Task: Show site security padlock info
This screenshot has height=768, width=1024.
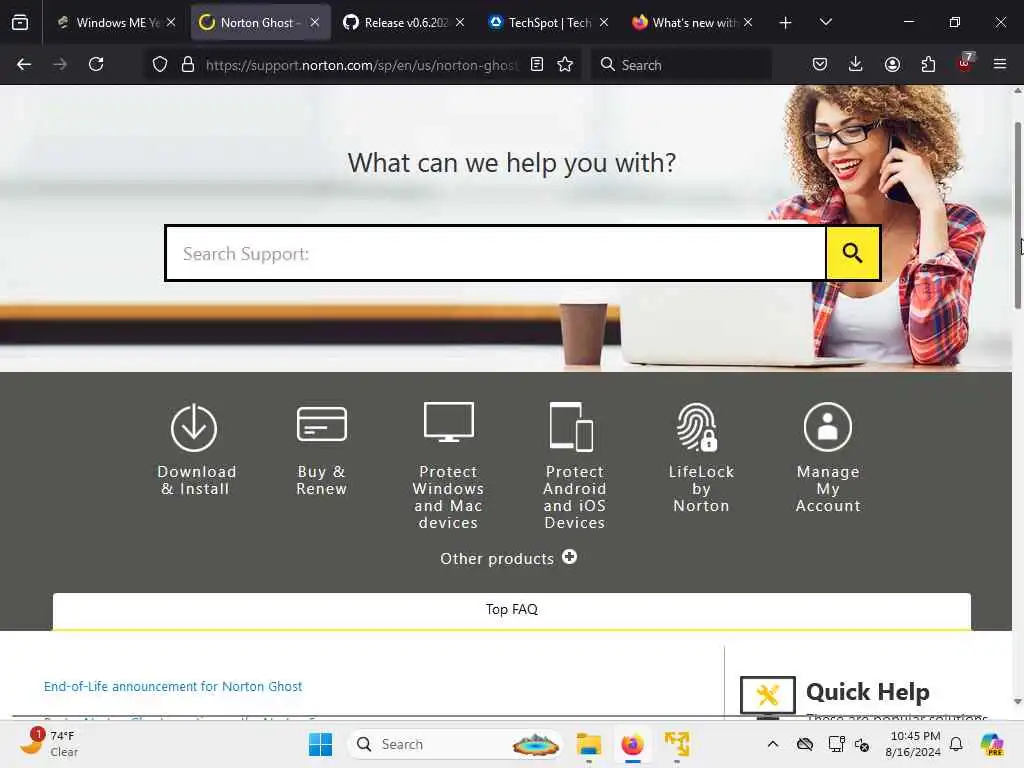Action: tap(188, 64)
